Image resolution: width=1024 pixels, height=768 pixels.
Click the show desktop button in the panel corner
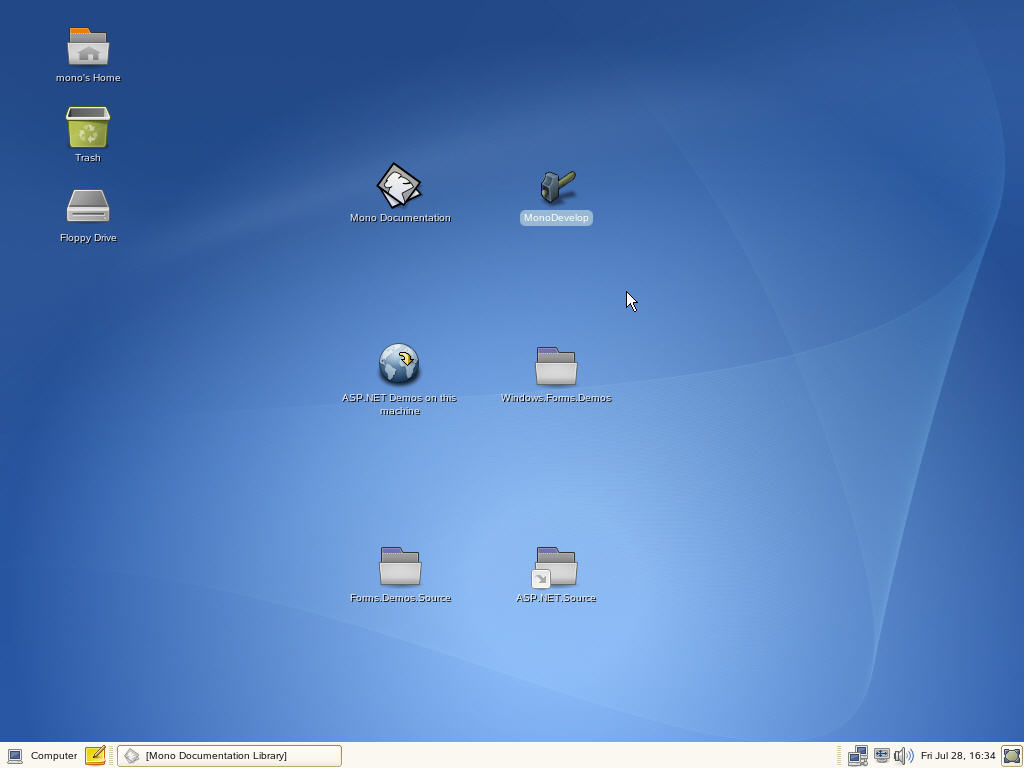[1012, 756]
